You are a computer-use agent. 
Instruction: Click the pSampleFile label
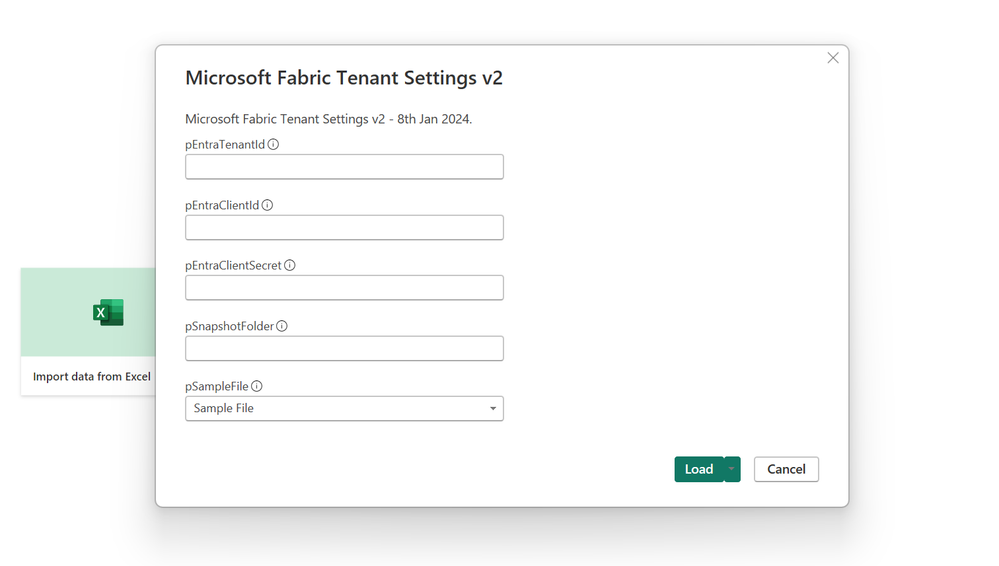pyautogui.click(x=217, y=386)
